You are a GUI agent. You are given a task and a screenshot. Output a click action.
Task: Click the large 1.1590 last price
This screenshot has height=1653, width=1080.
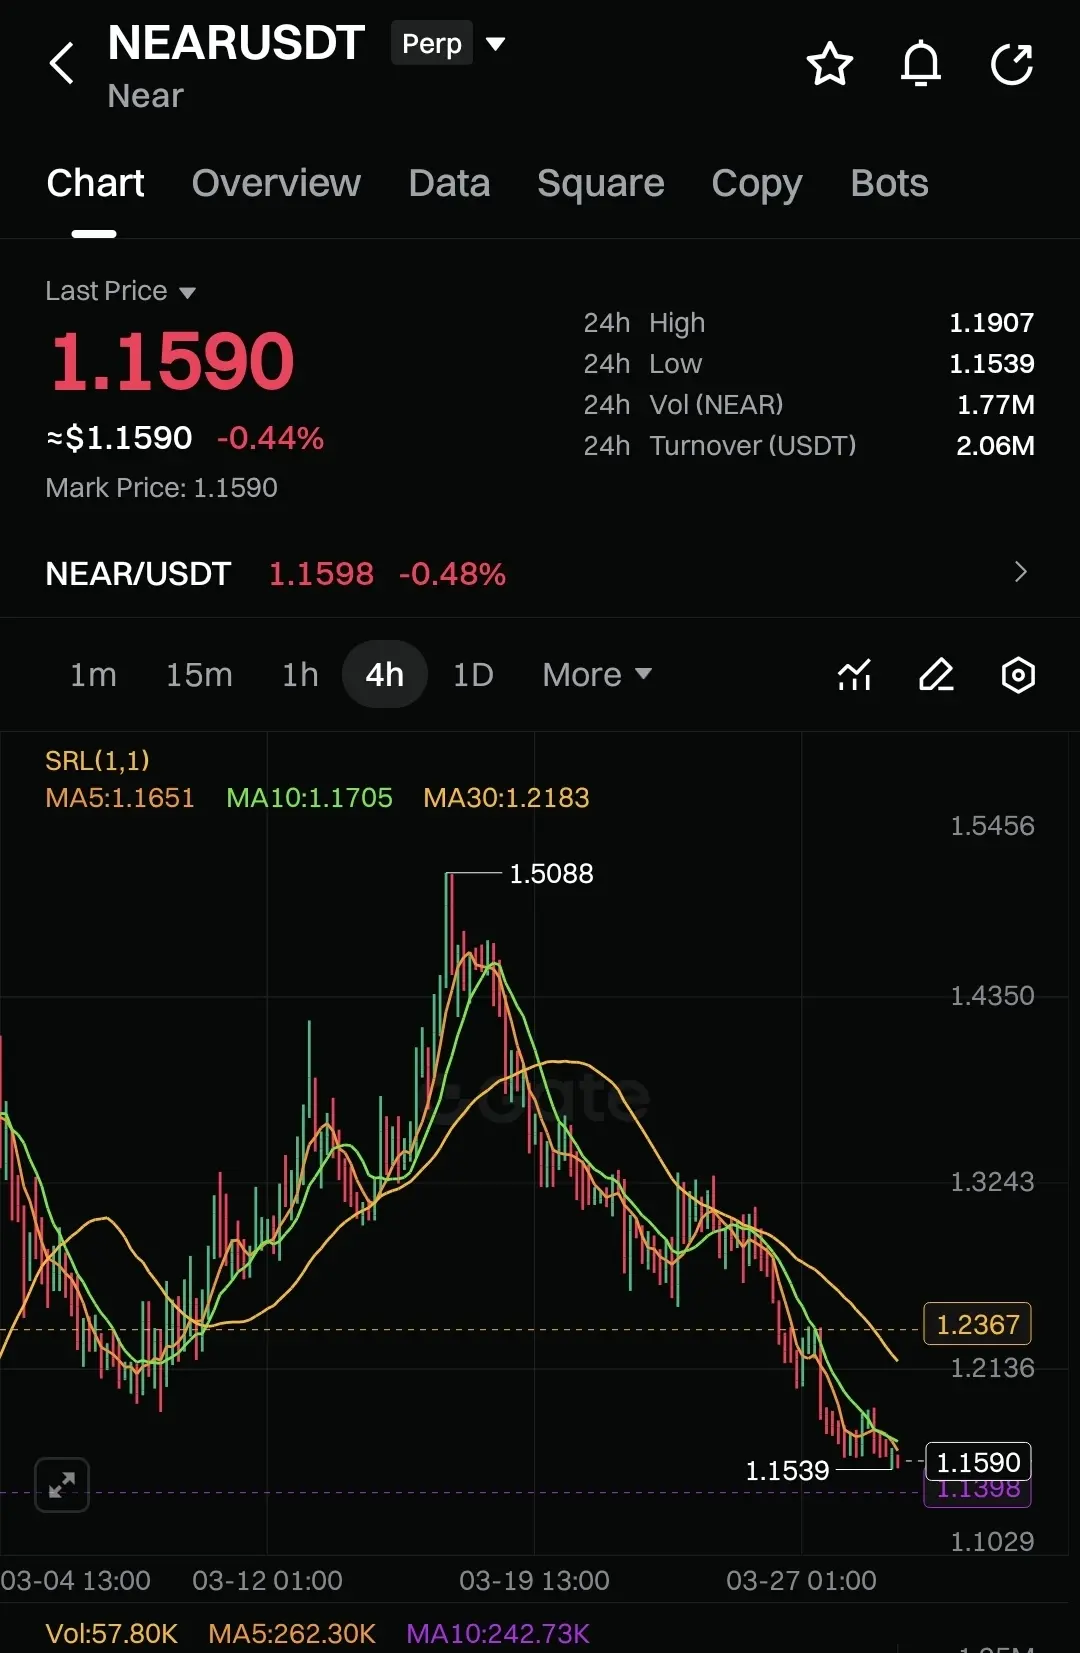tap(172, 361)
